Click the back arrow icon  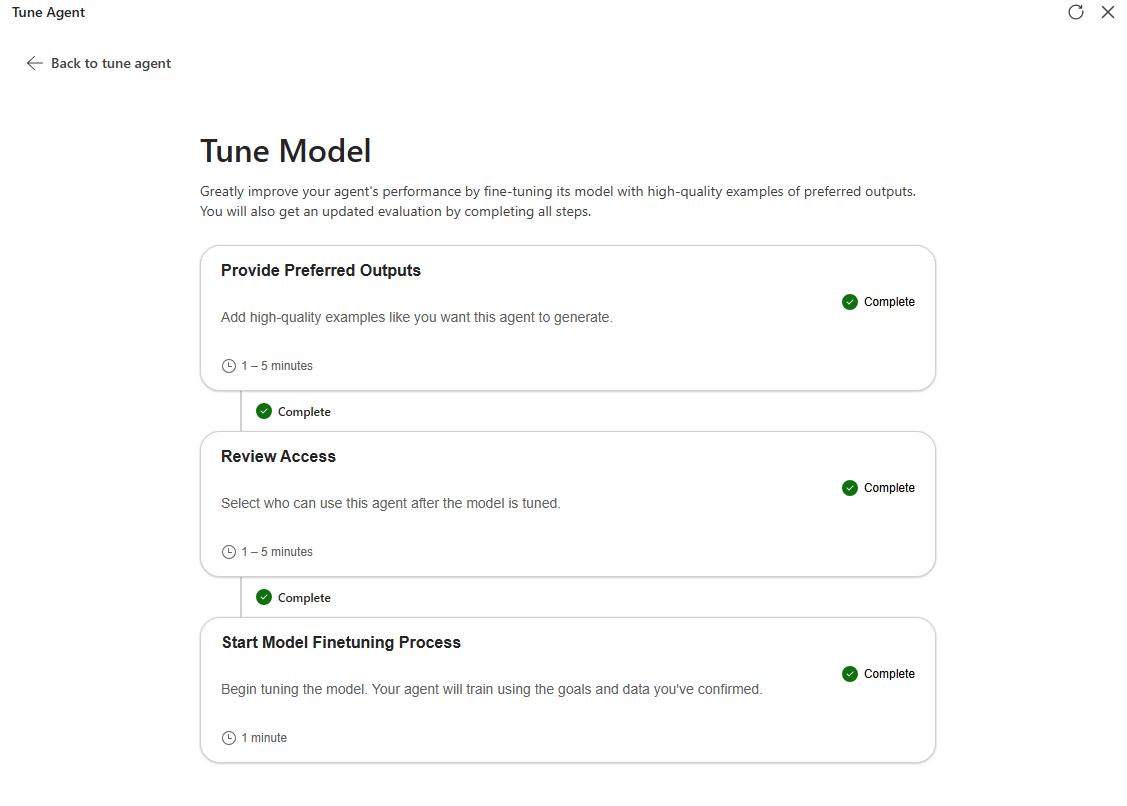35,63
